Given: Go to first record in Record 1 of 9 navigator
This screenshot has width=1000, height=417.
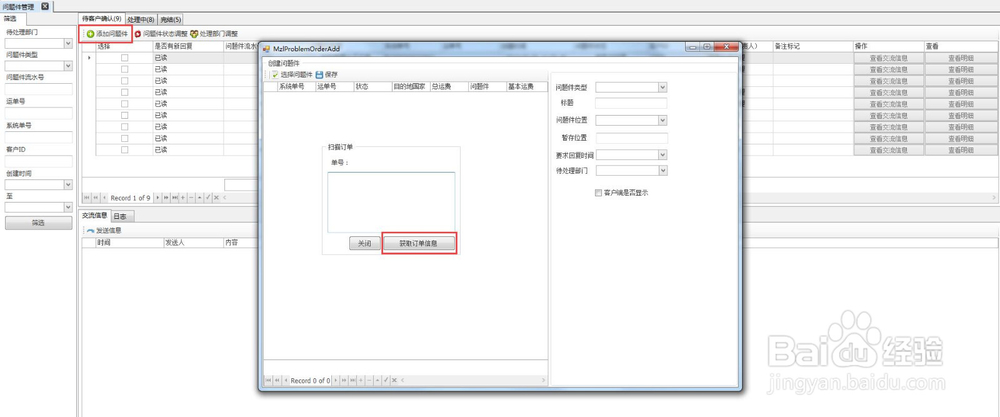Looking at the screenshot, I should coord(88,198).
